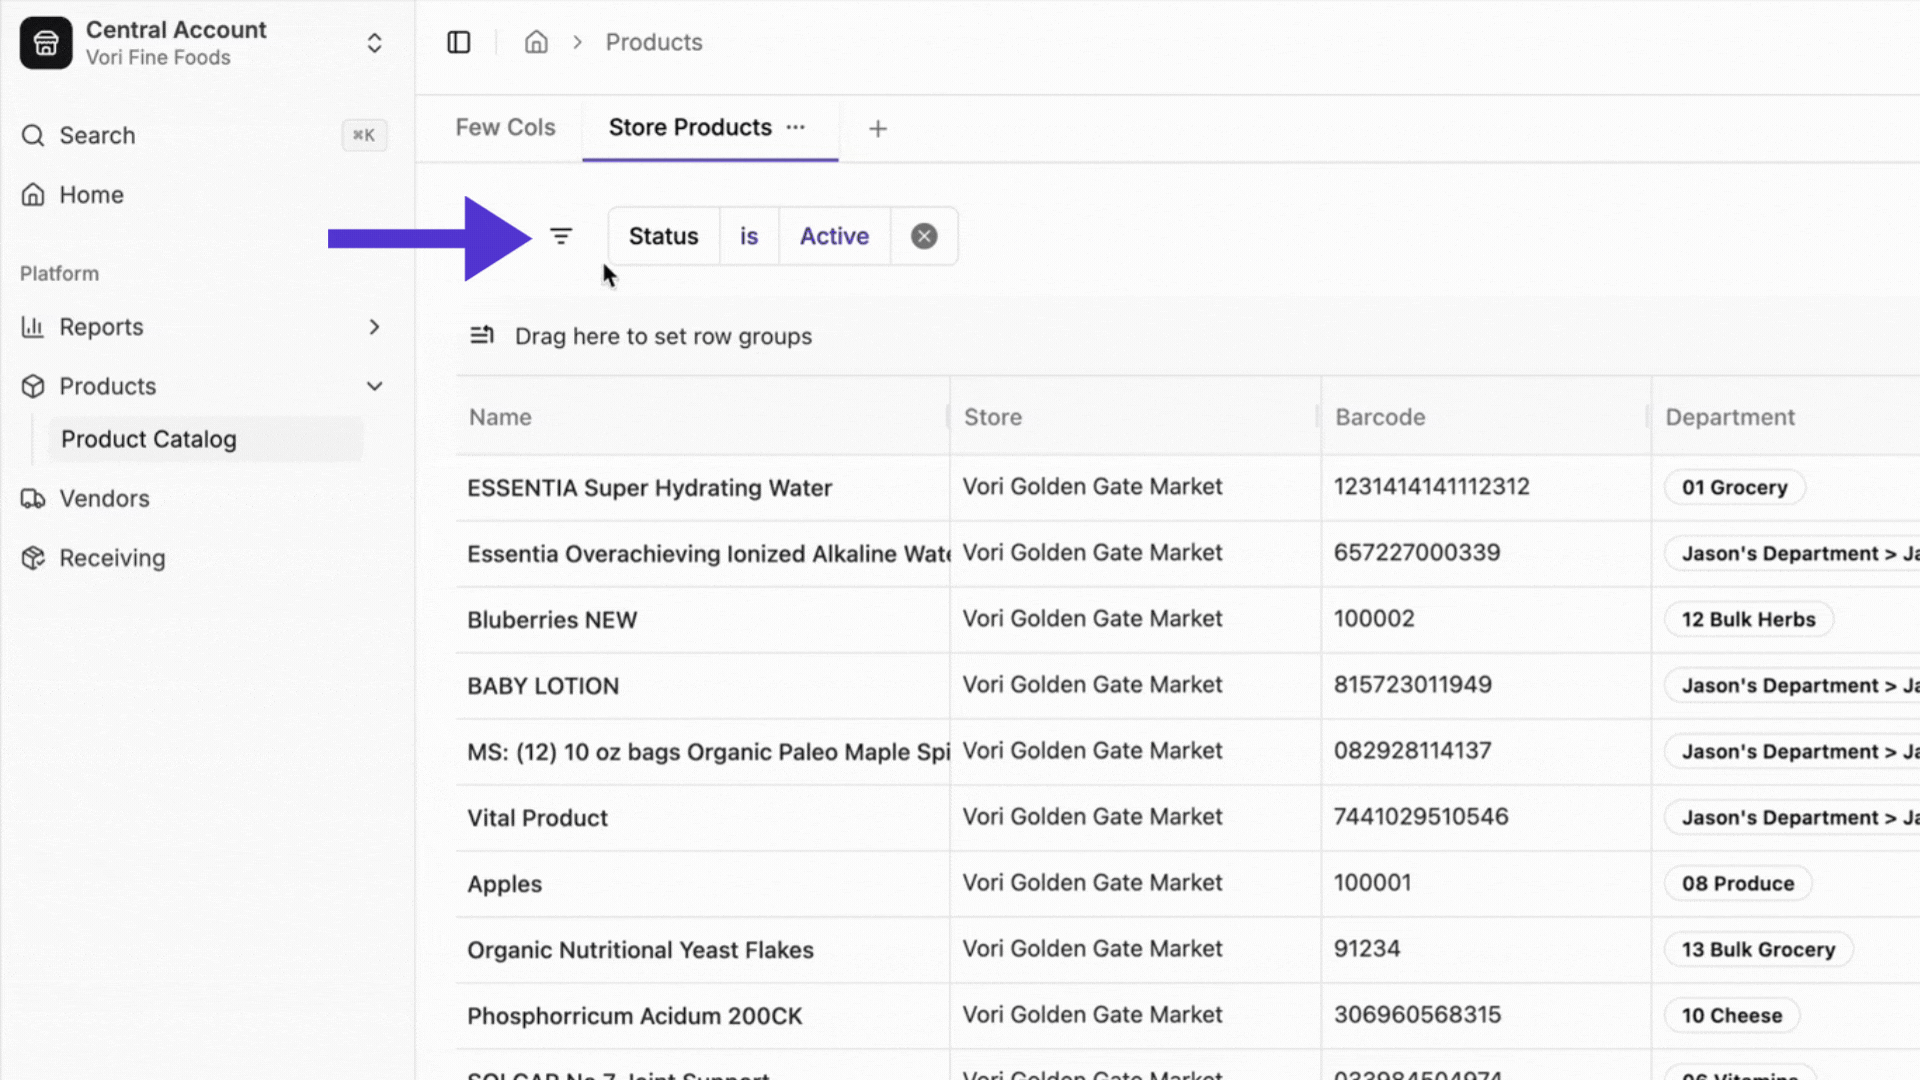Click Jason's Department tag in BABY LOTION row
This screenshot has height=1080, width=1920.
tap(1792, 685)
